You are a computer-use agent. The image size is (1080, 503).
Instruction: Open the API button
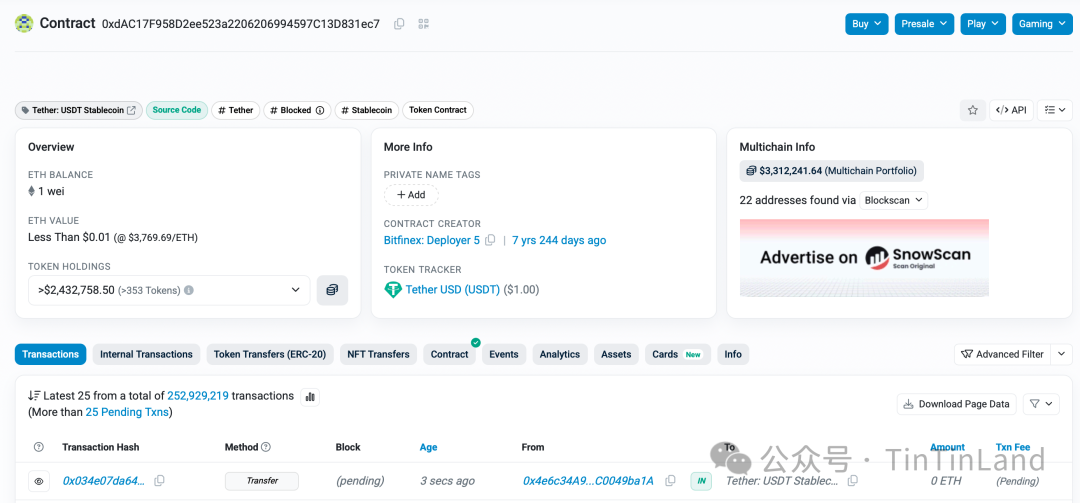tap(1011, 110)
